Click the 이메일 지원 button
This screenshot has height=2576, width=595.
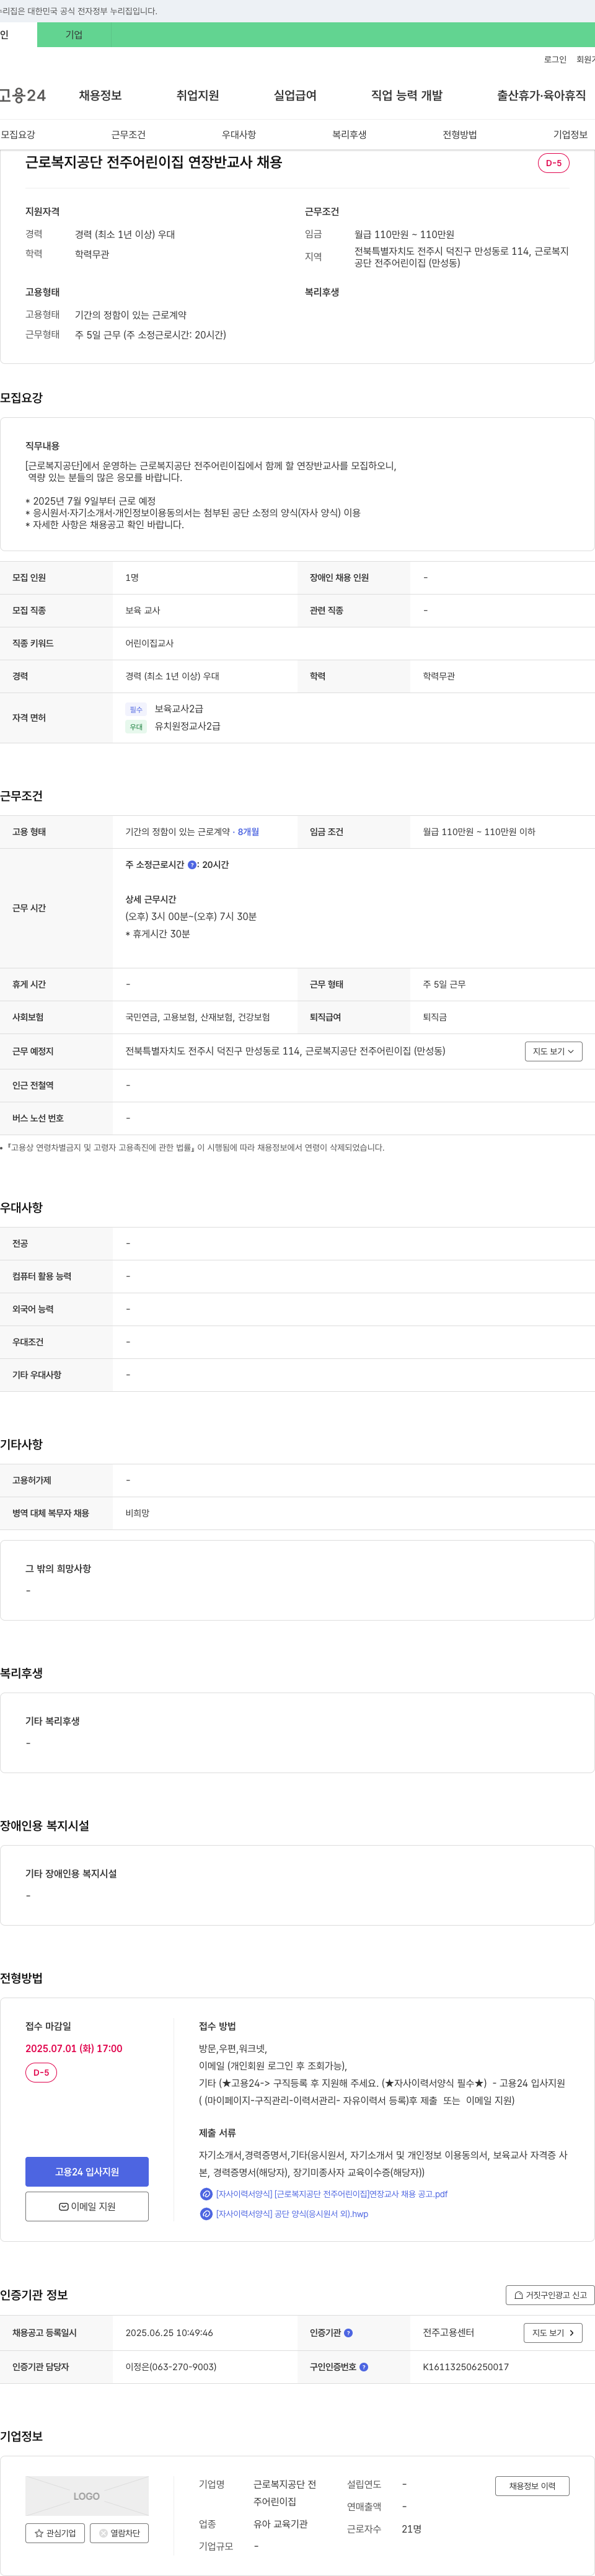(x=87, y=2206)
